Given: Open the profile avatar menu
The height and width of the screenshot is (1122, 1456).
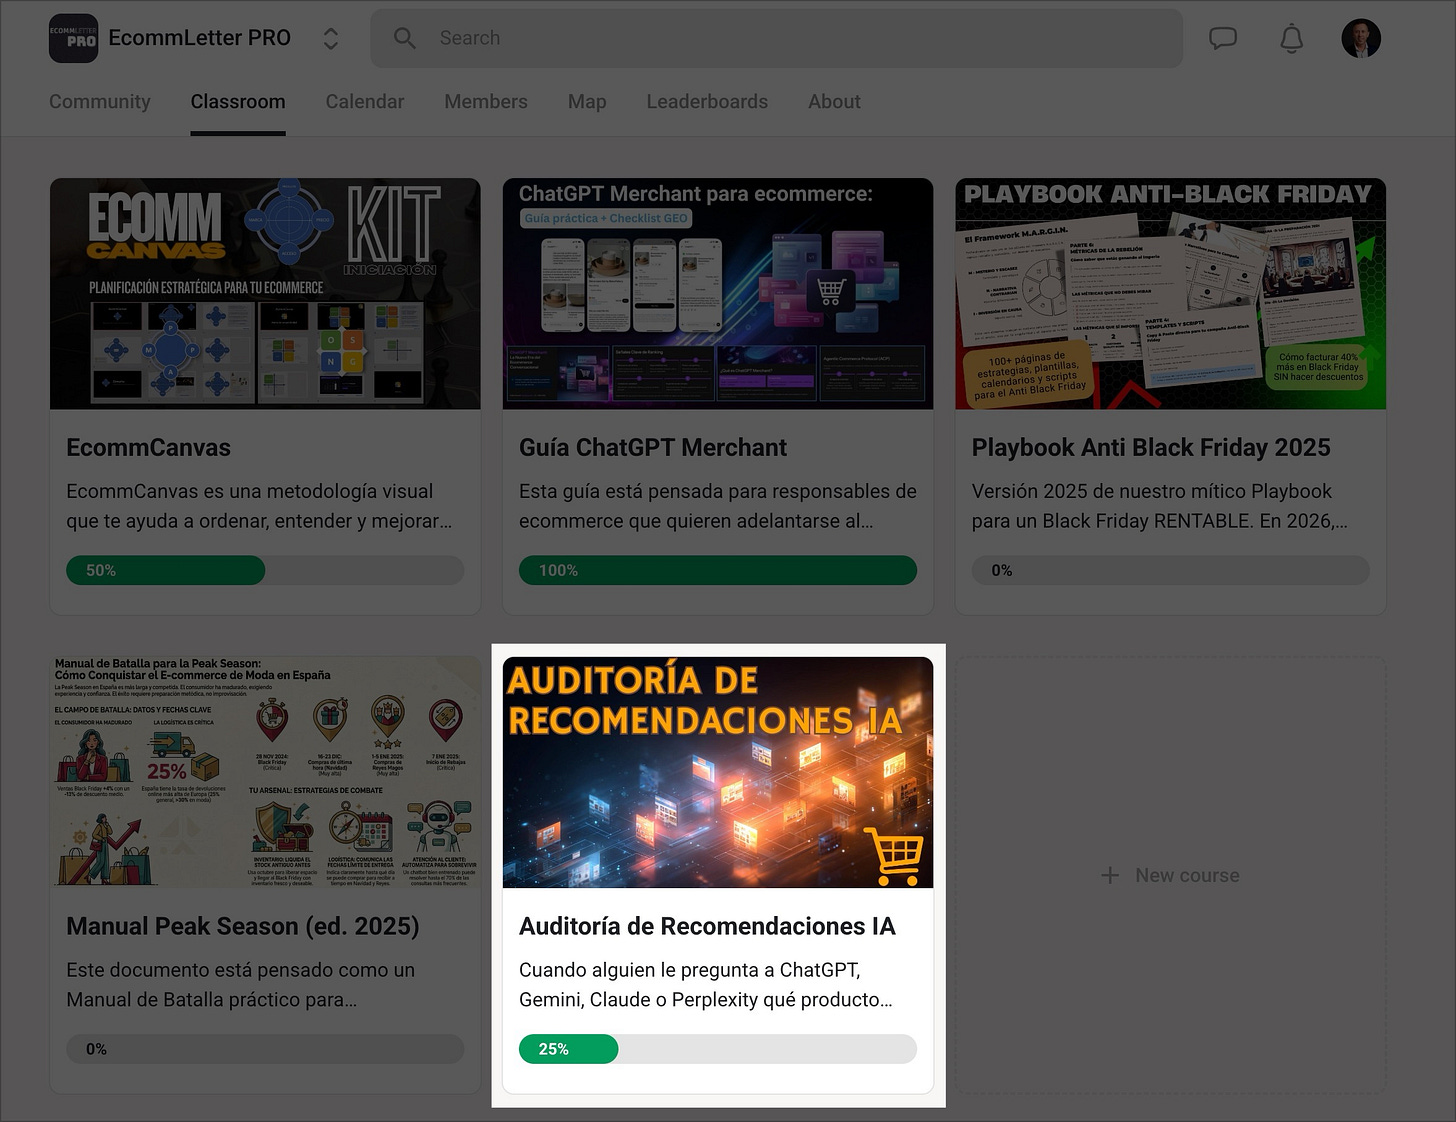Looking at the screenshot, I should [1360, 38].
